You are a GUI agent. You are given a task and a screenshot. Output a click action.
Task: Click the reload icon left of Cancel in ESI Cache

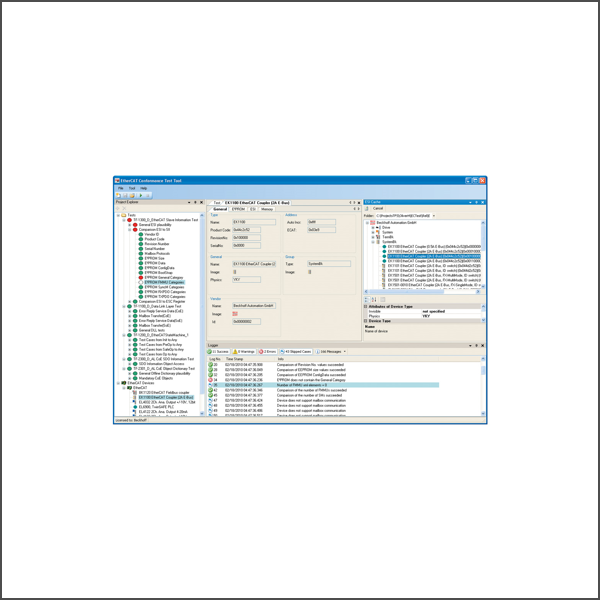[367, 209]
